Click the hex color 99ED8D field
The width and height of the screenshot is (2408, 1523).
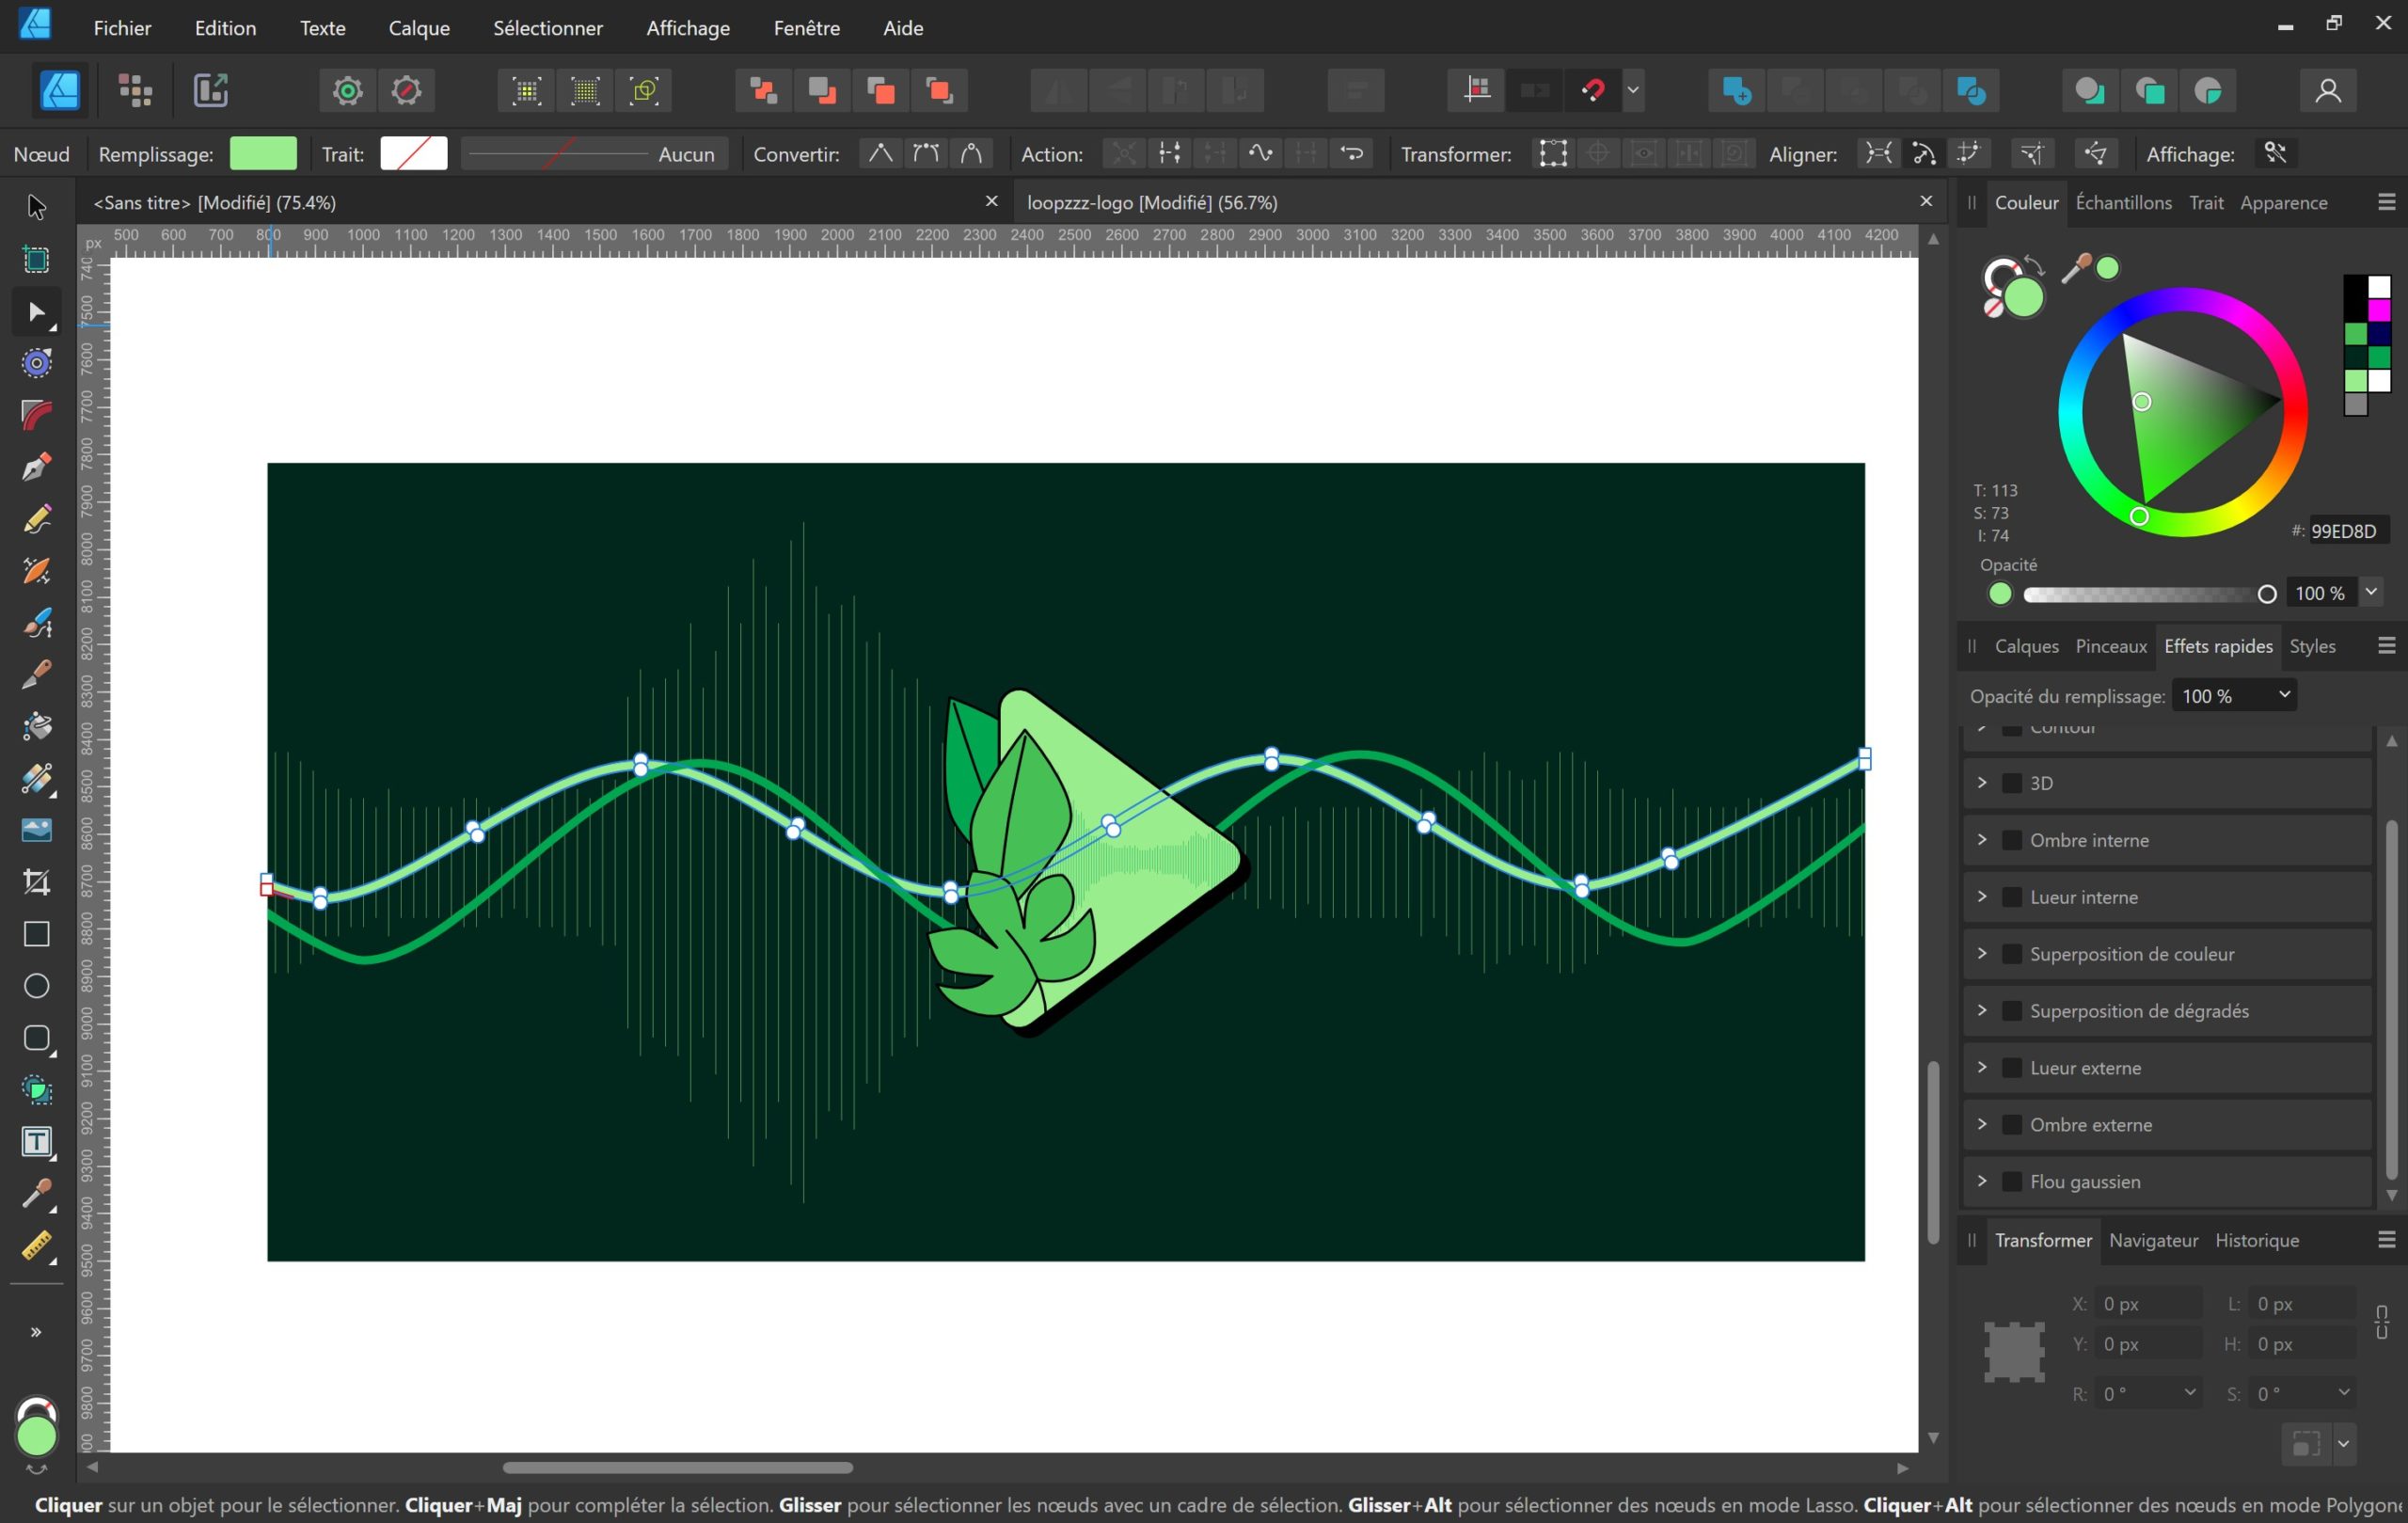click(x=2348, y=531)
